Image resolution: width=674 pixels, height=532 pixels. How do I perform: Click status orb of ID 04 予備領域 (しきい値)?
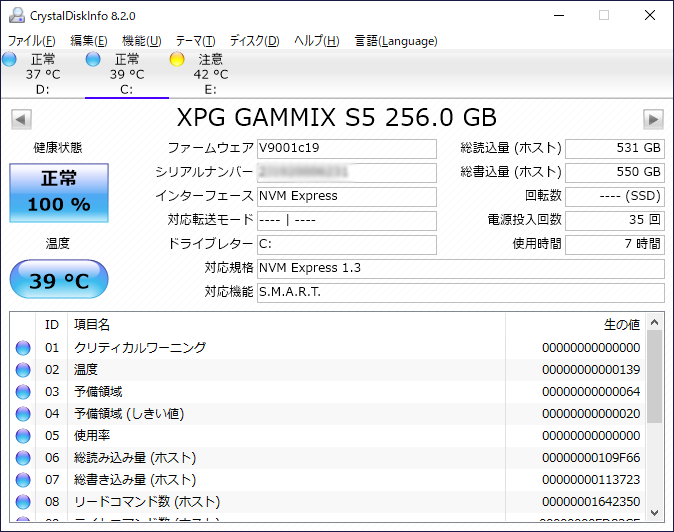(x=23, y=414)
